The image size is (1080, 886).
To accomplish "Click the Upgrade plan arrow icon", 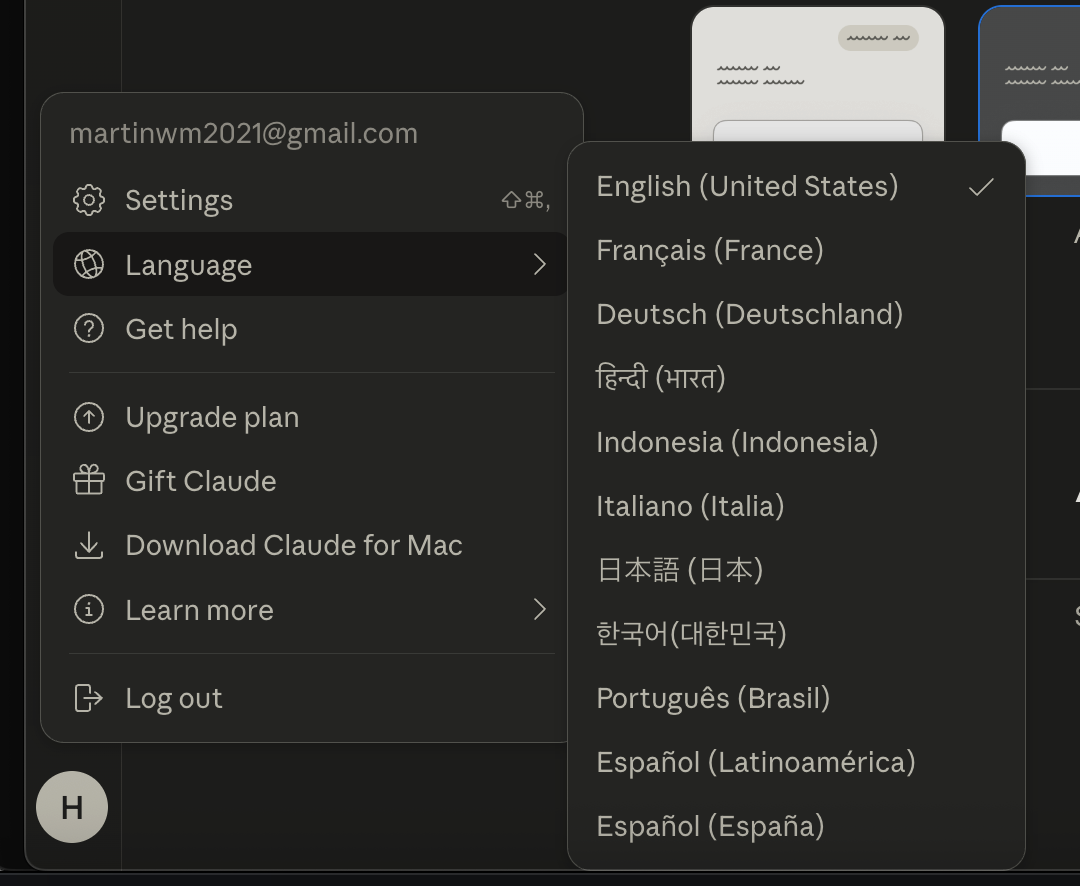I will (89, 417).
